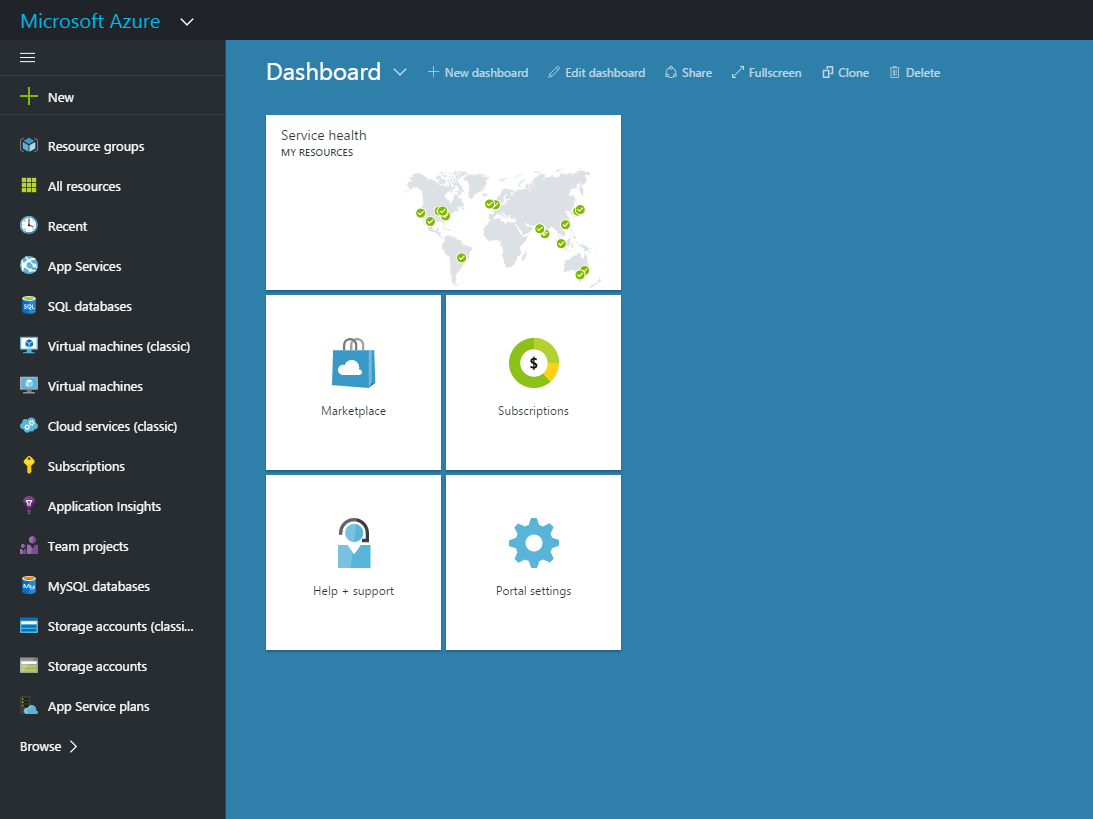Click the Microsoft Azure logo text

coord(91,21)
